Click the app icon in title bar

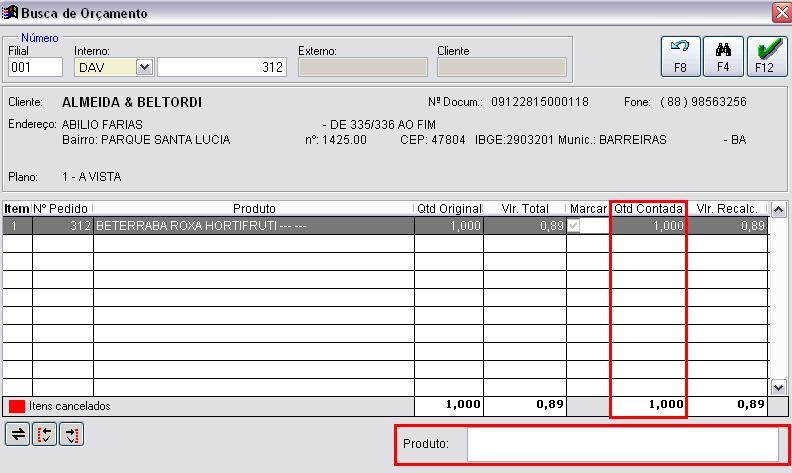[11, 13]
